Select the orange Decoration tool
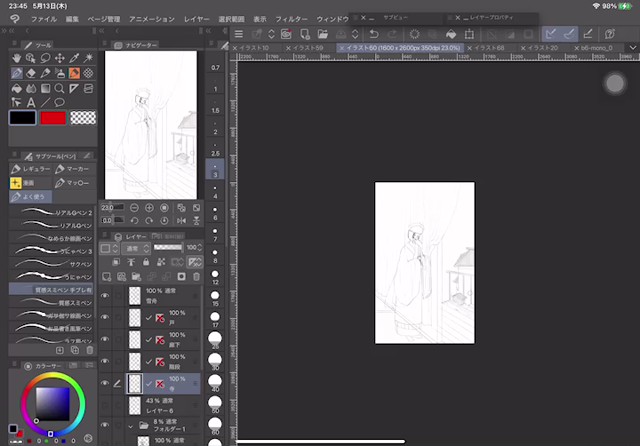Screen dimensions: 640x446 74,73
